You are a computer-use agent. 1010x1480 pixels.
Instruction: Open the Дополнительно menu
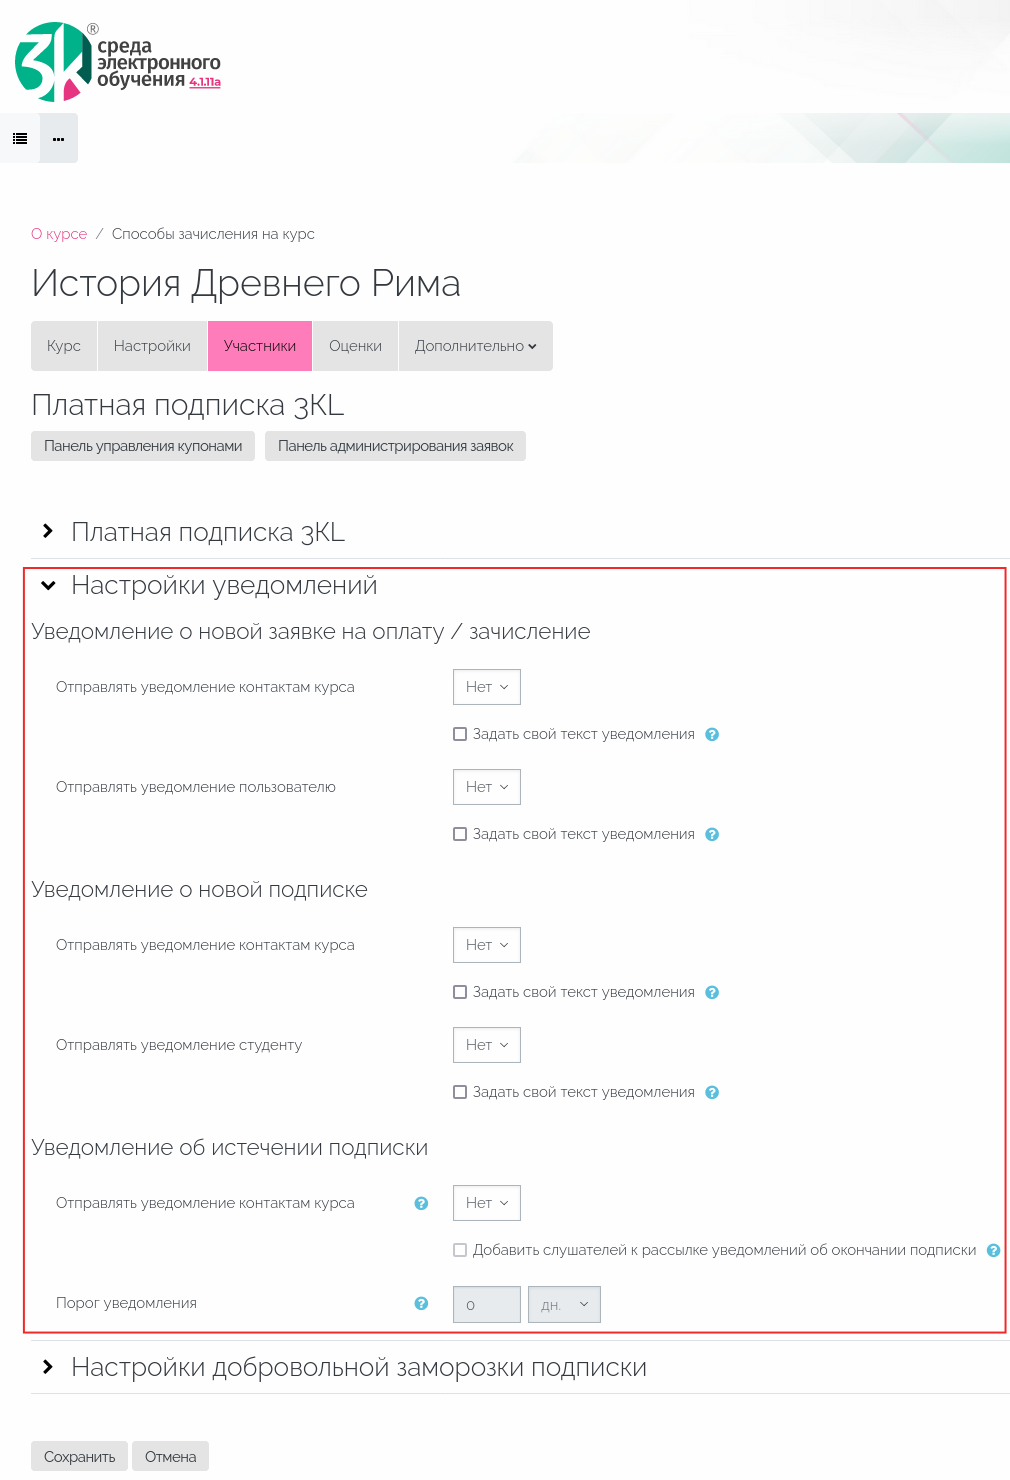point(475,346)
